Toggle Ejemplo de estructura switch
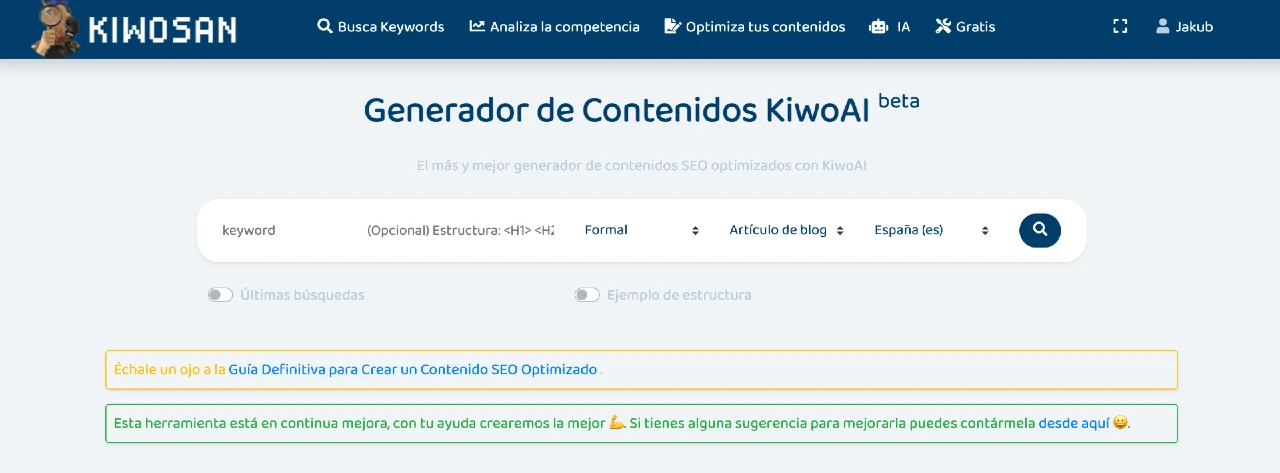Screen dimensions: 1280x473 [587, 295]
